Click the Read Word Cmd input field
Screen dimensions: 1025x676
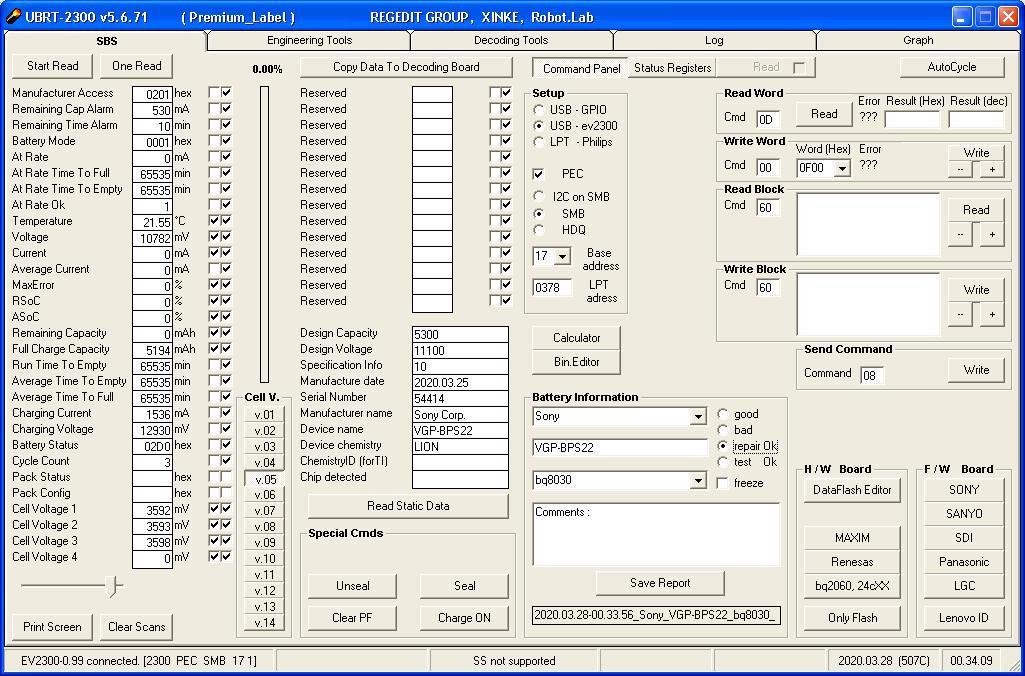[768, 119]
